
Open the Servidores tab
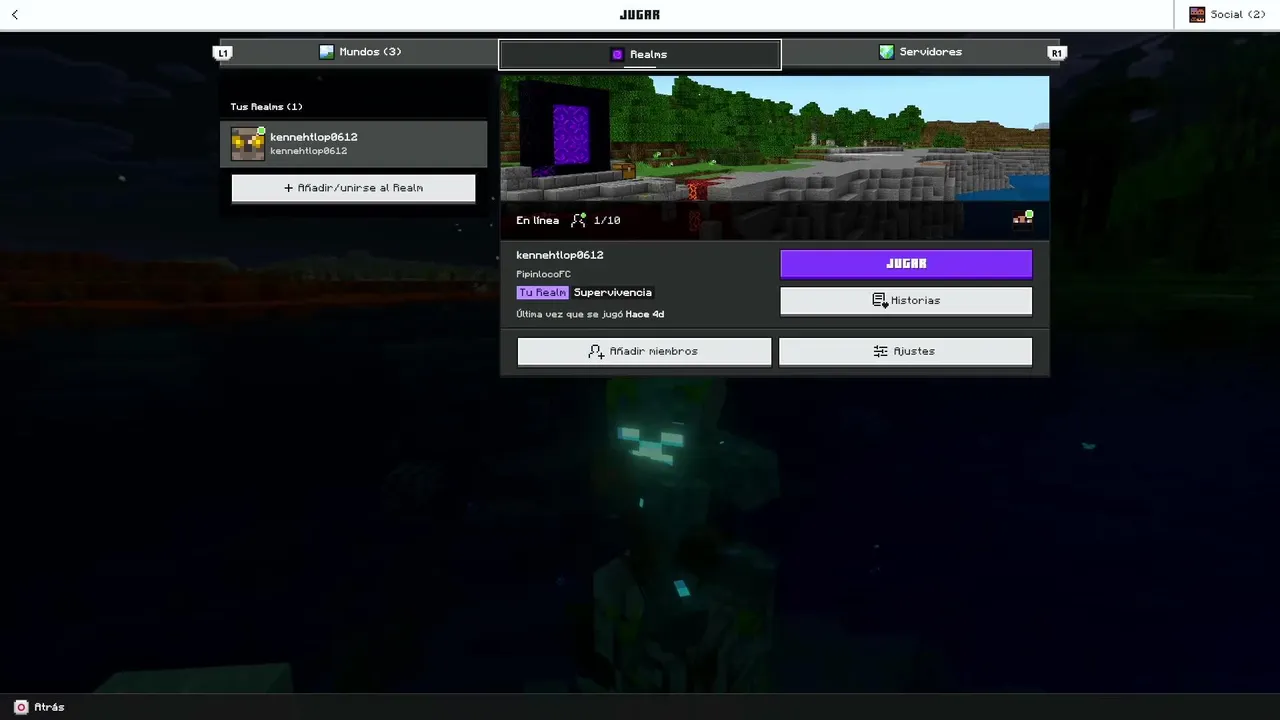point(920,52)
